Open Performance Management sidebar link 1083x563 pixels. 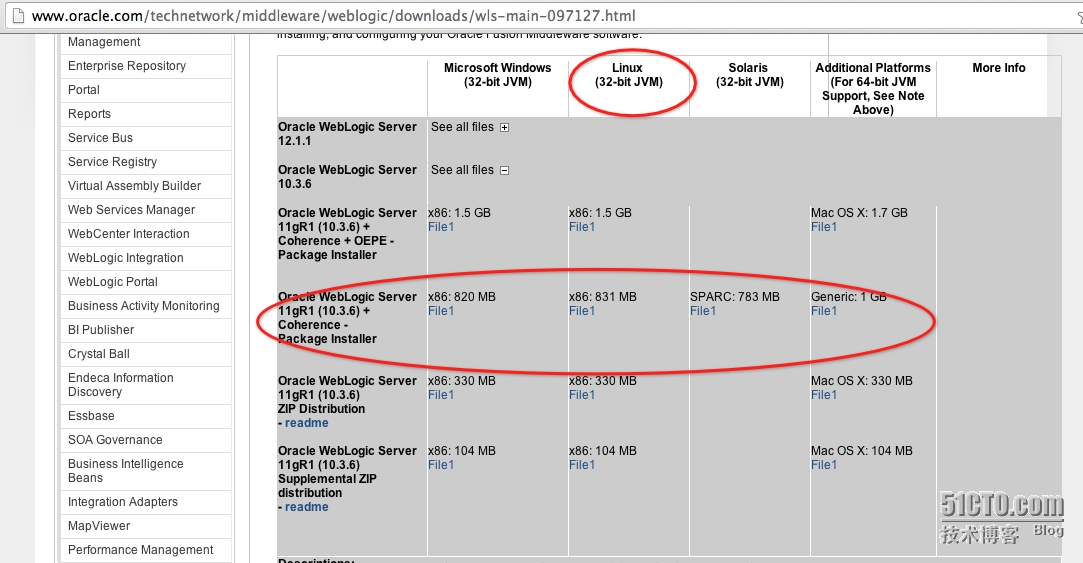coord(141,550)
